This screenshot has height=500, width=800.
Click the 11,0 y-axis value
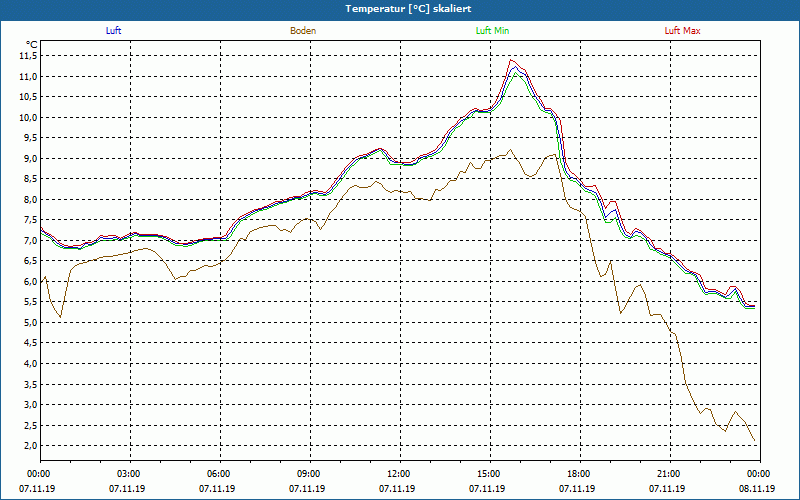(x=28, y=77)
